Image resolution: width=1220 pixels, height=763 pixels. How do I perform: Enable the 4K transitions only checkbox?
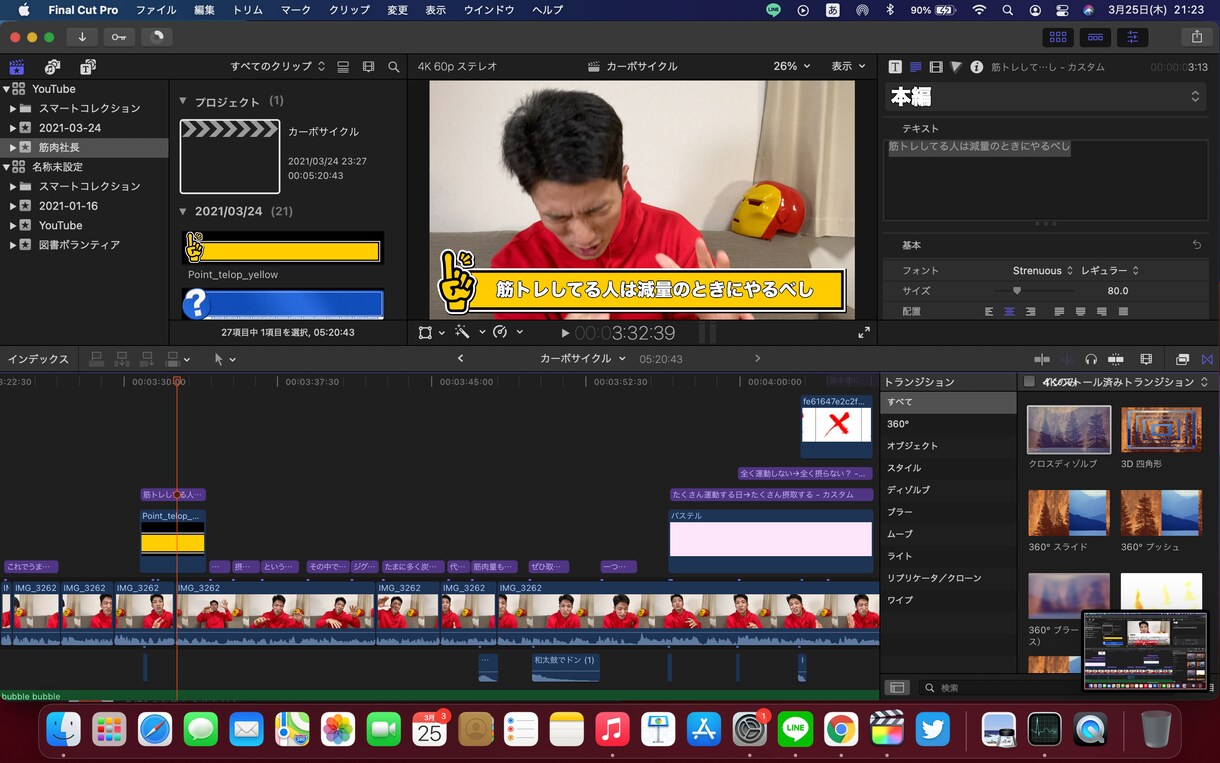click(x=1029, y=382)
